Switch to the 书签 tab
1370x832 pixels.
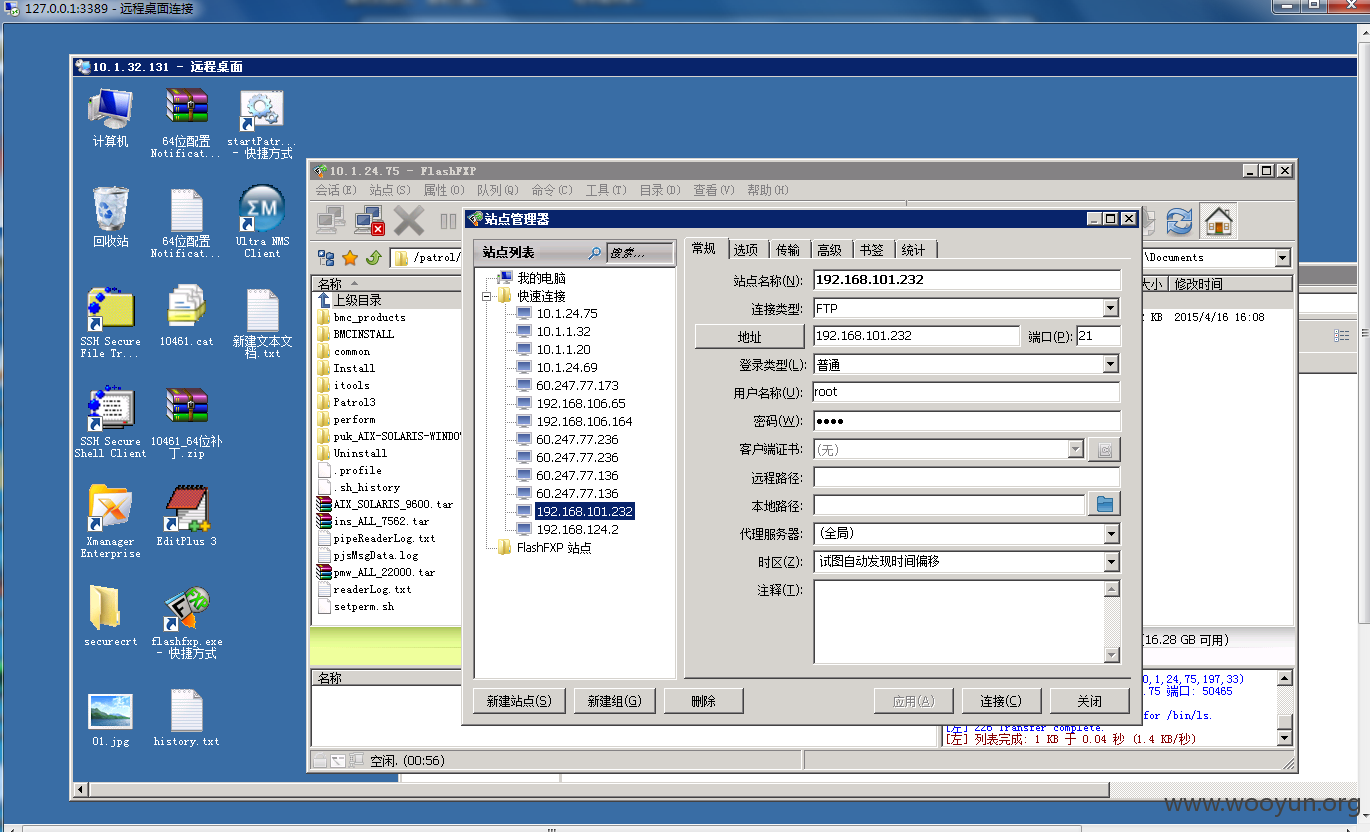coord(871,249)
